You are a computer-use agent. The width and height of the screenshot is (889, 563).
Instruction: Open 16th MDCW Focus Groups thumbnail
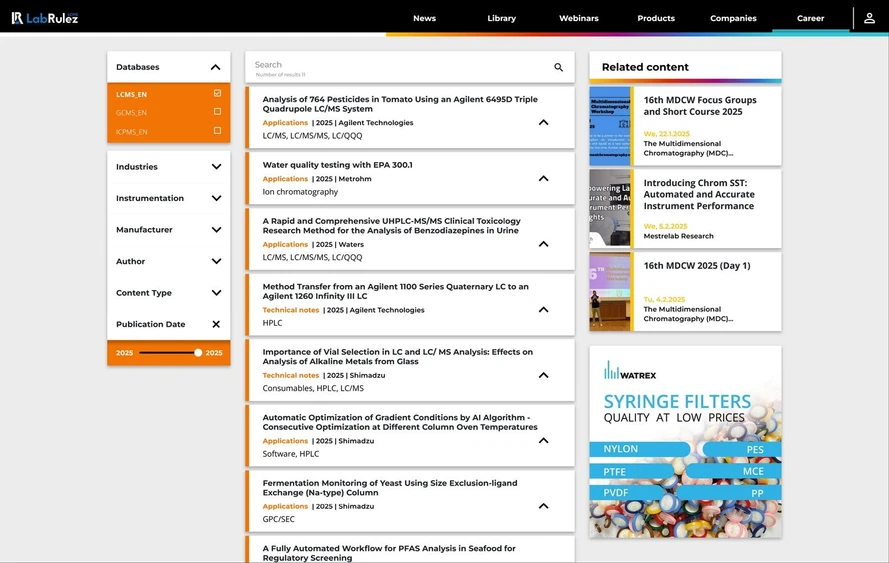point(610,126)
